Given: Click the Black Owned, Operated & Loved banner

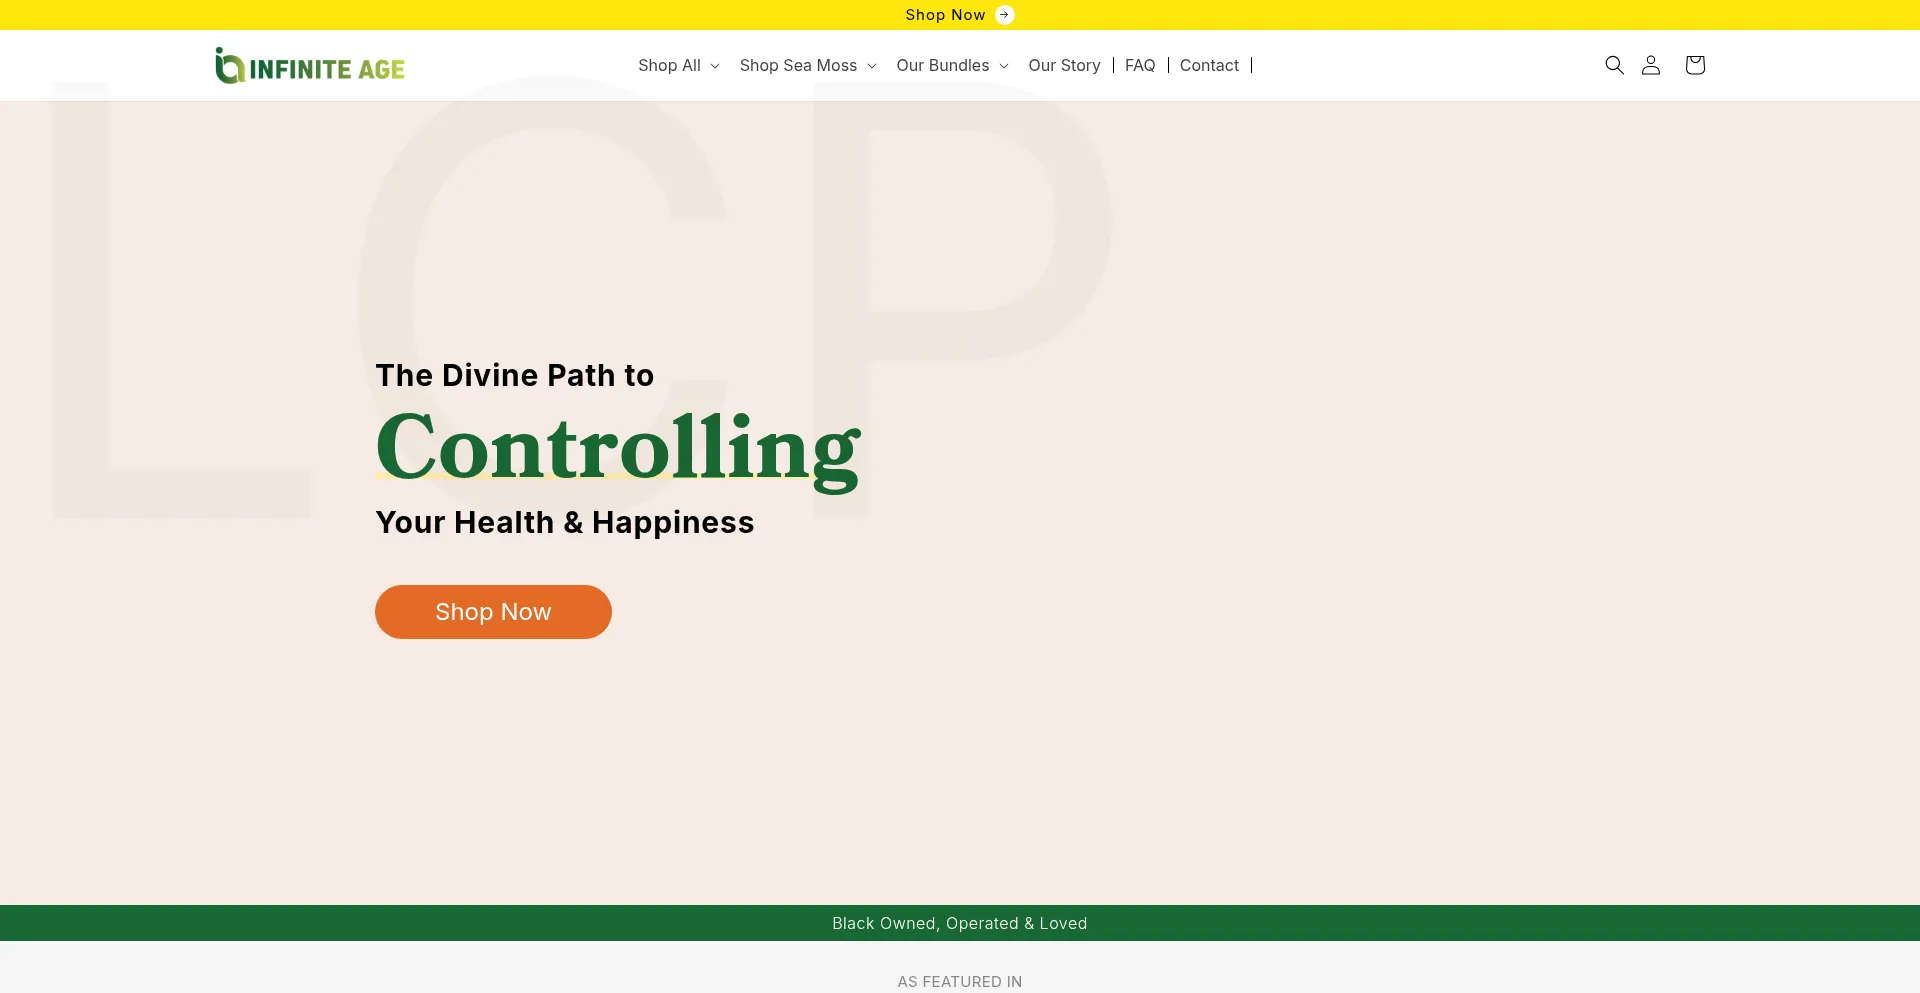Looking at the screenshot, I should tap(959, 923).
